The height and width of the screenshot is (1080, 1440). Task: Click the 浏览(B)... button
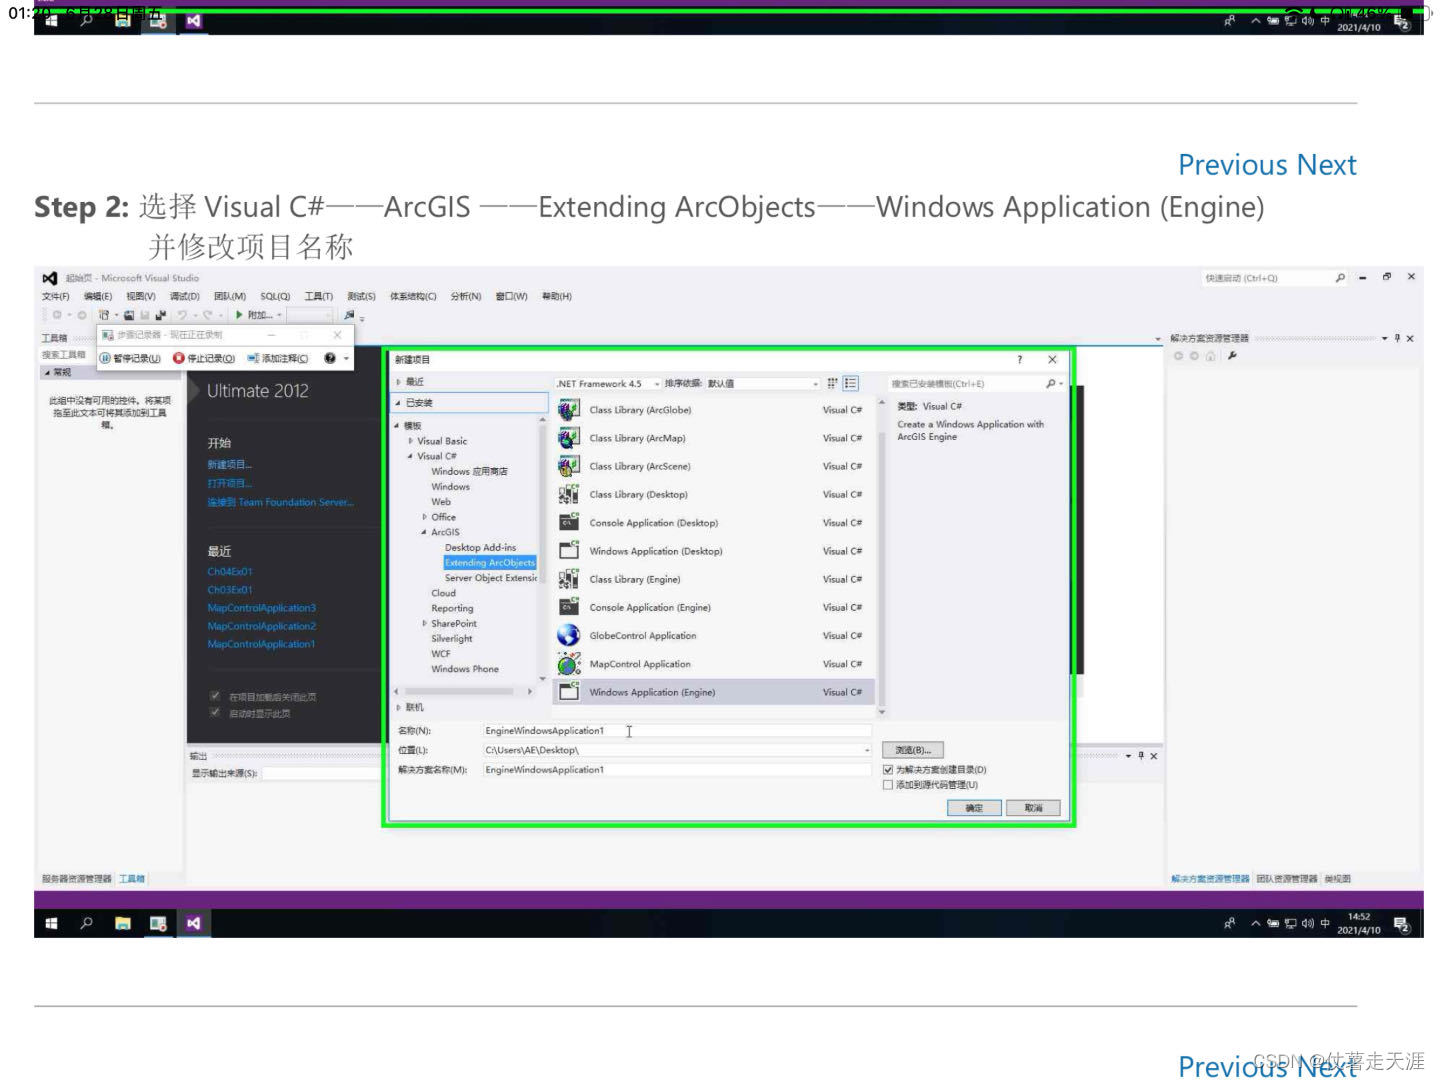point(913,750)
